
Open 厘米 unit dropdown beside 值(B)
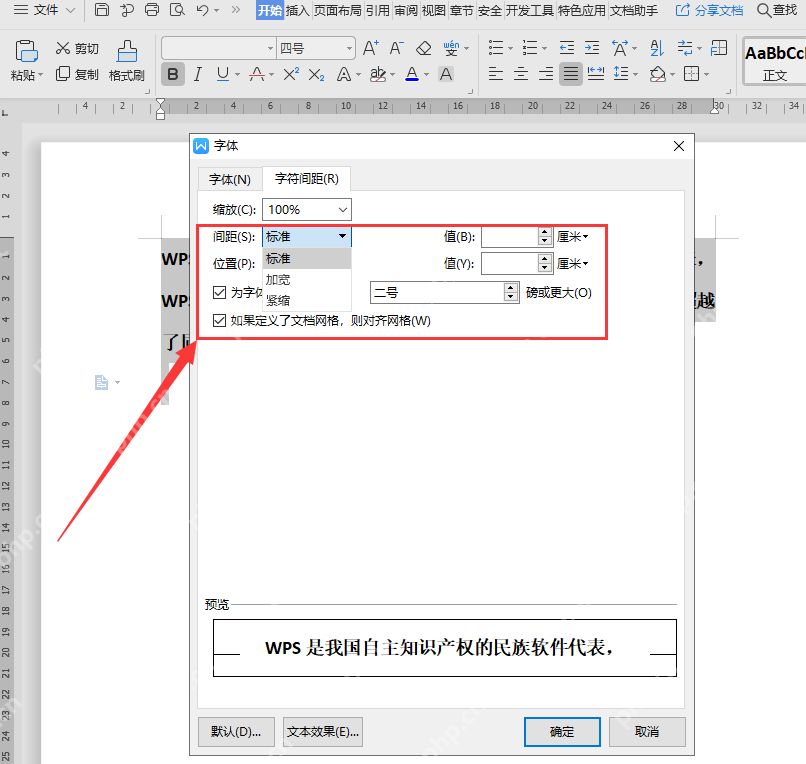(x=573, y=237)
